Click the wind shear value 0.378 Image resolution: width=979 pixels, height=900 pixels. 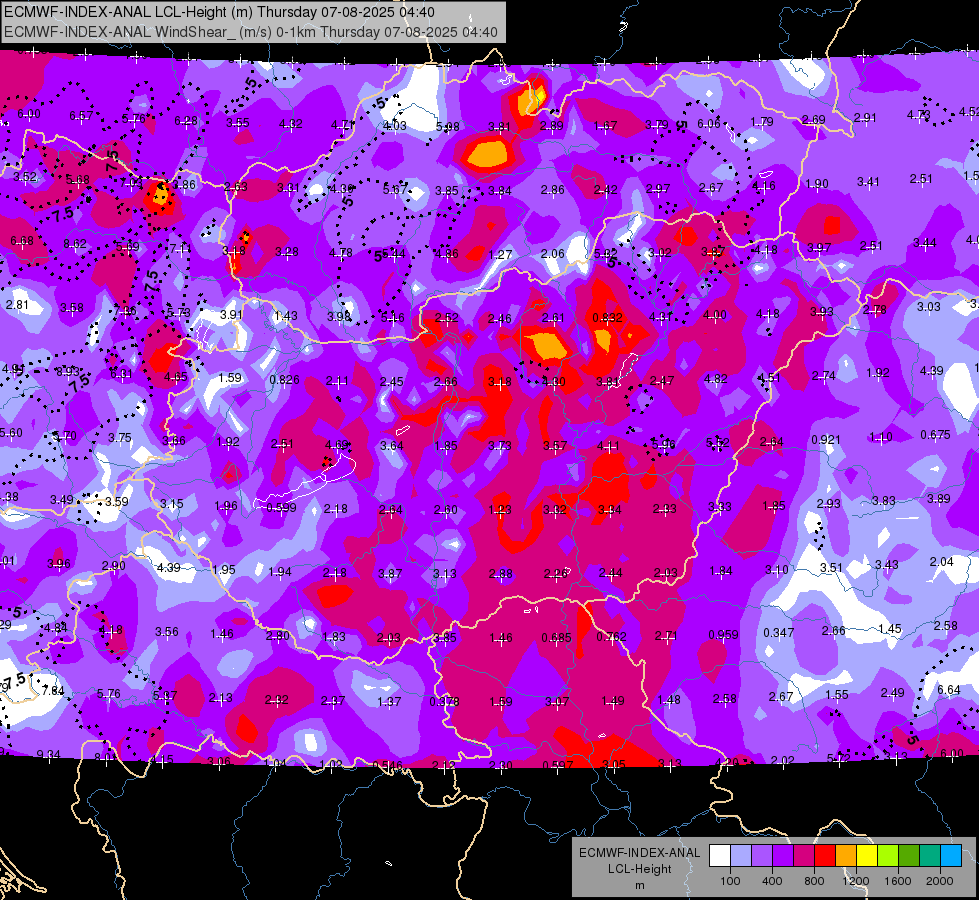point(444,702)
